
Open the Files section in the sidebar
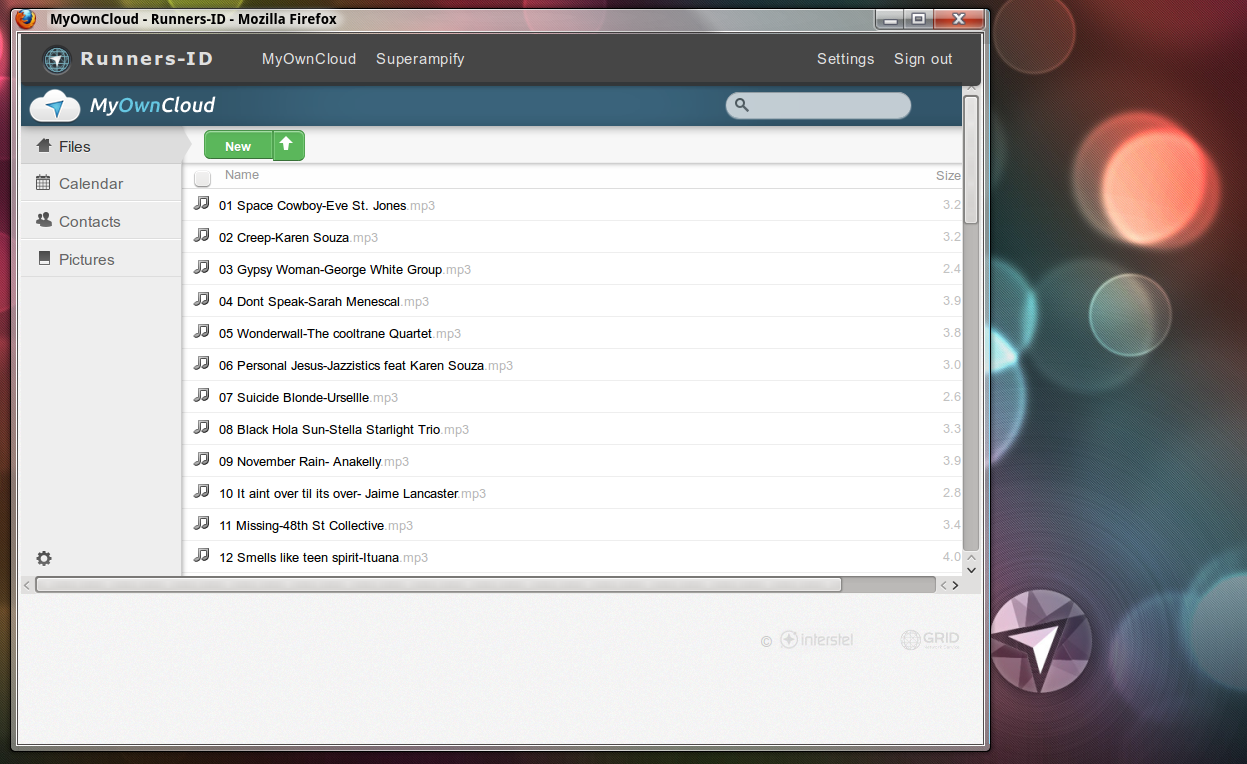[100, 146]
